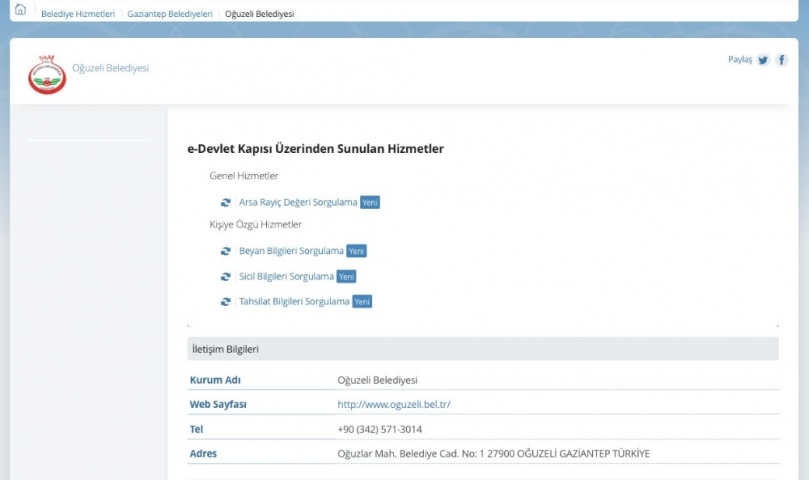The width and height of the screenshot is (809, 480).
Task: Click Yeni badge next to Sicil Bilgileri
Action: click(x=346, y=277)
